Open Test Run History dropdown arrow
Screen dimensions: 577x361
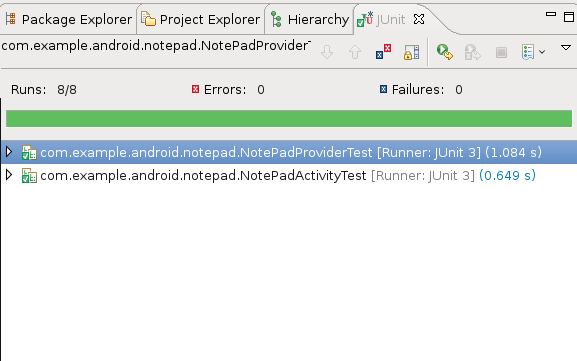click(x=542, y=52)
